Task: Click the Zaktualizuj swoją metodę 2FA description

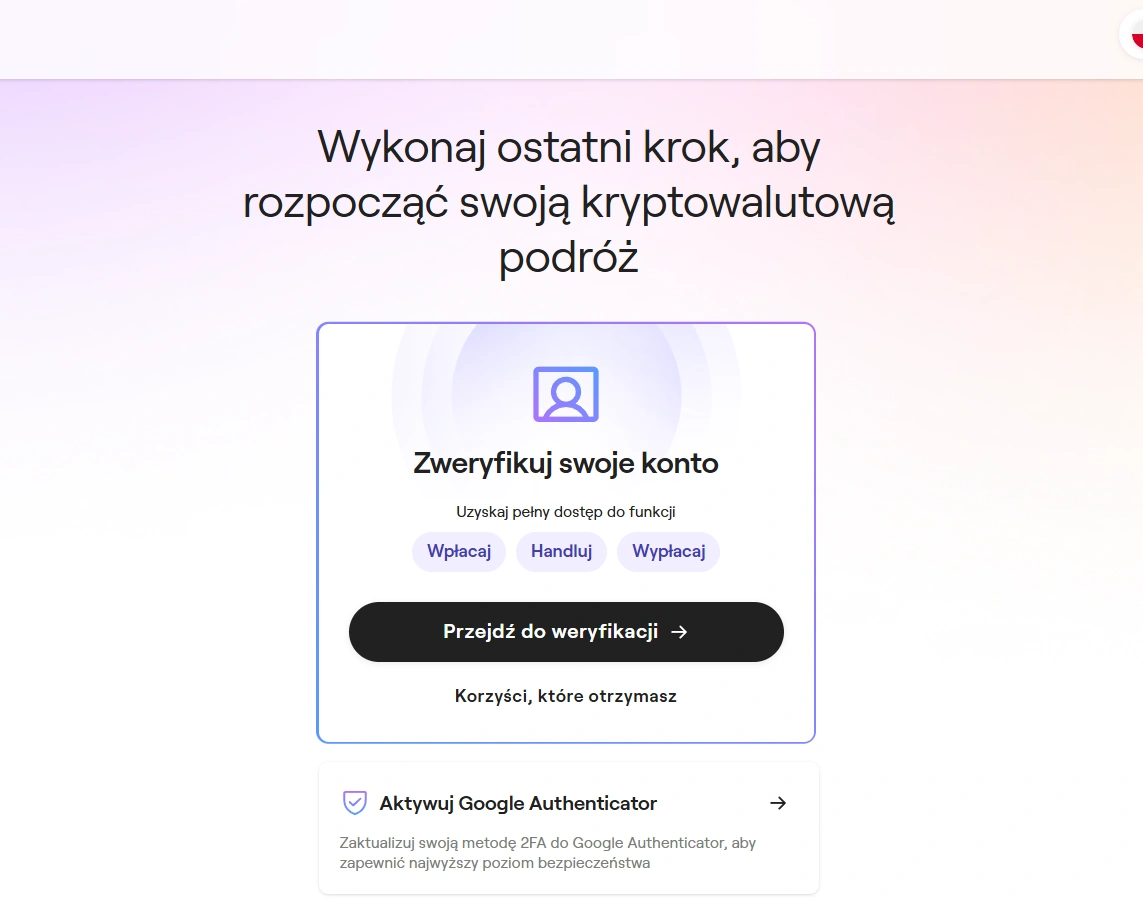Action: pyautogui.click(x=547, y=853)
